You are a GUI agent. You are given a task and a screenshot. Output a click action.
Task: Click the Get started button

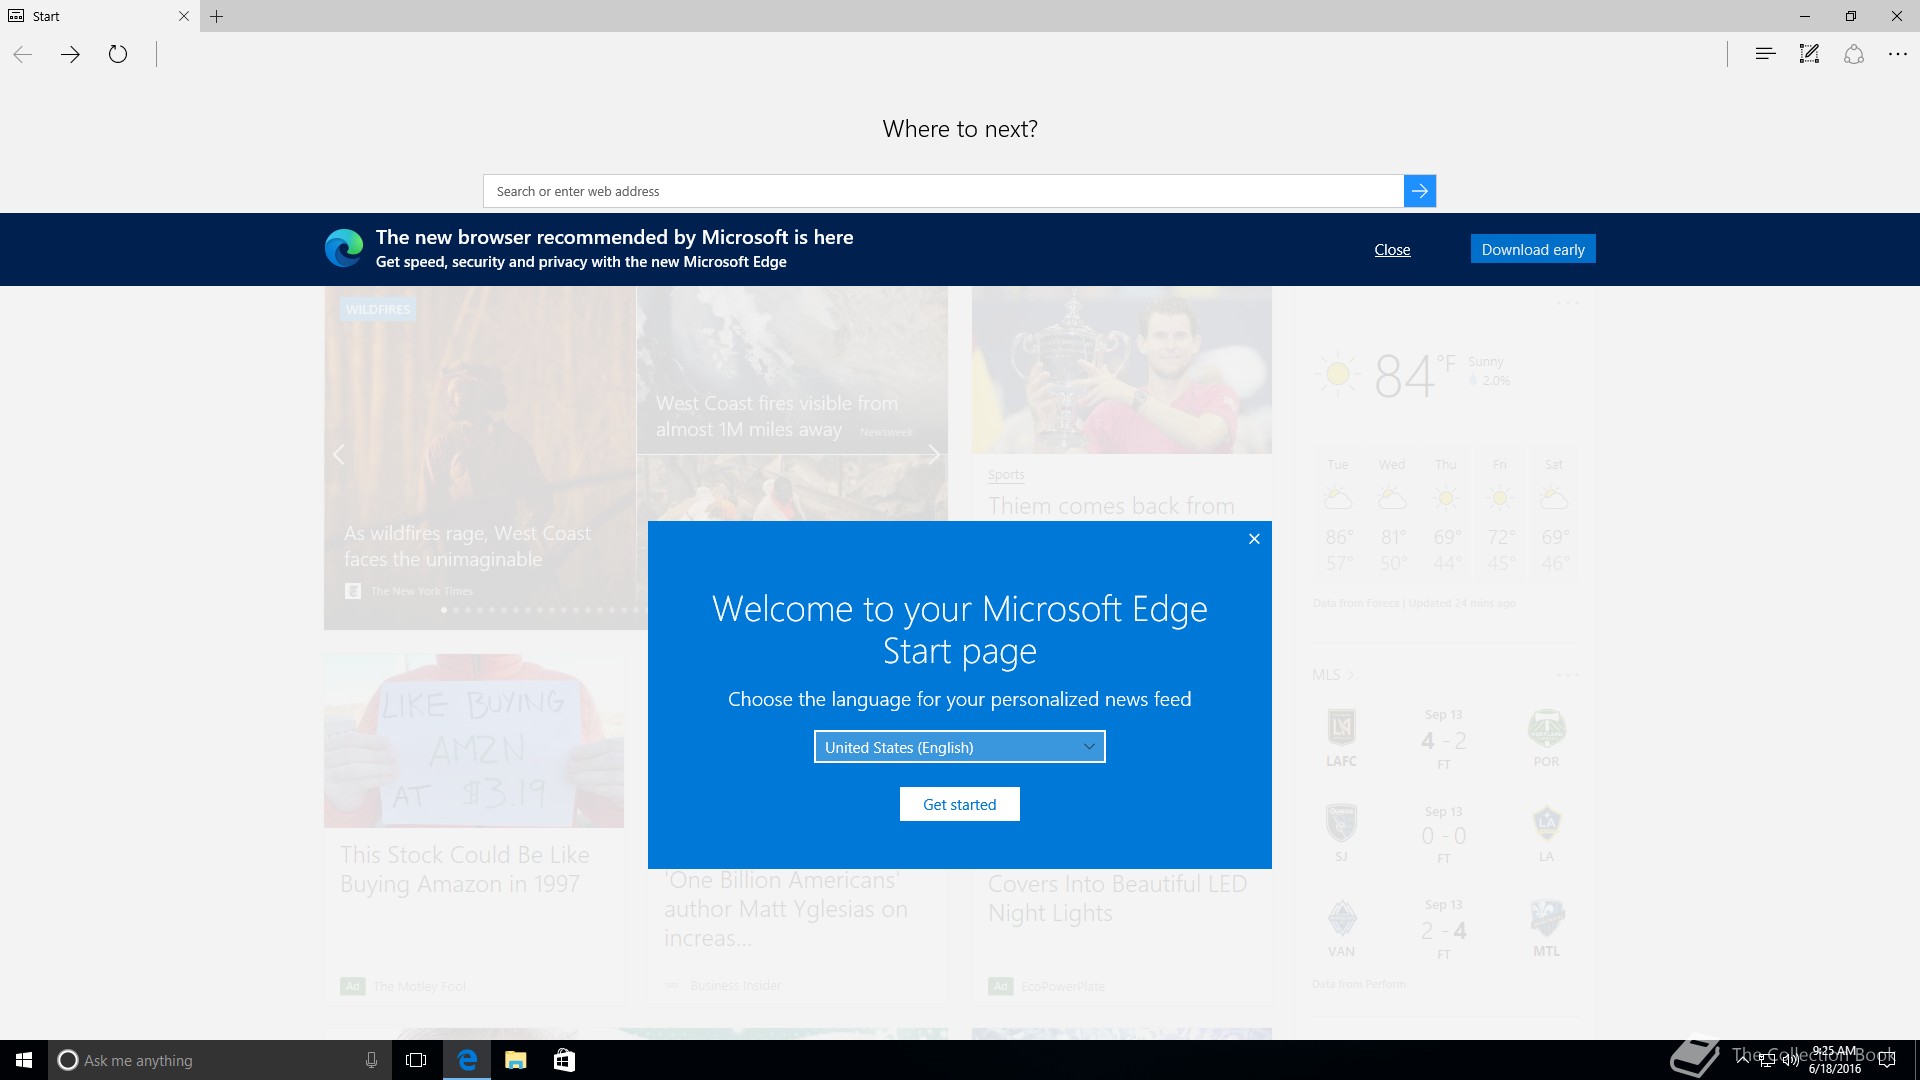959,804
